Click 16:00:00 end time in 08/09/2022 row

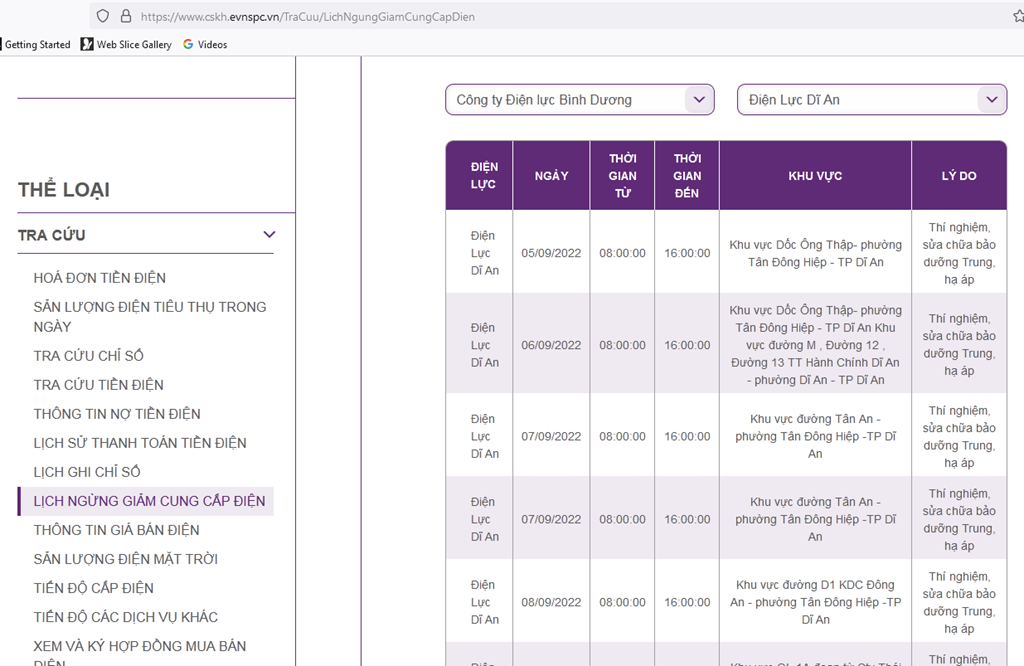coord(687,603)
